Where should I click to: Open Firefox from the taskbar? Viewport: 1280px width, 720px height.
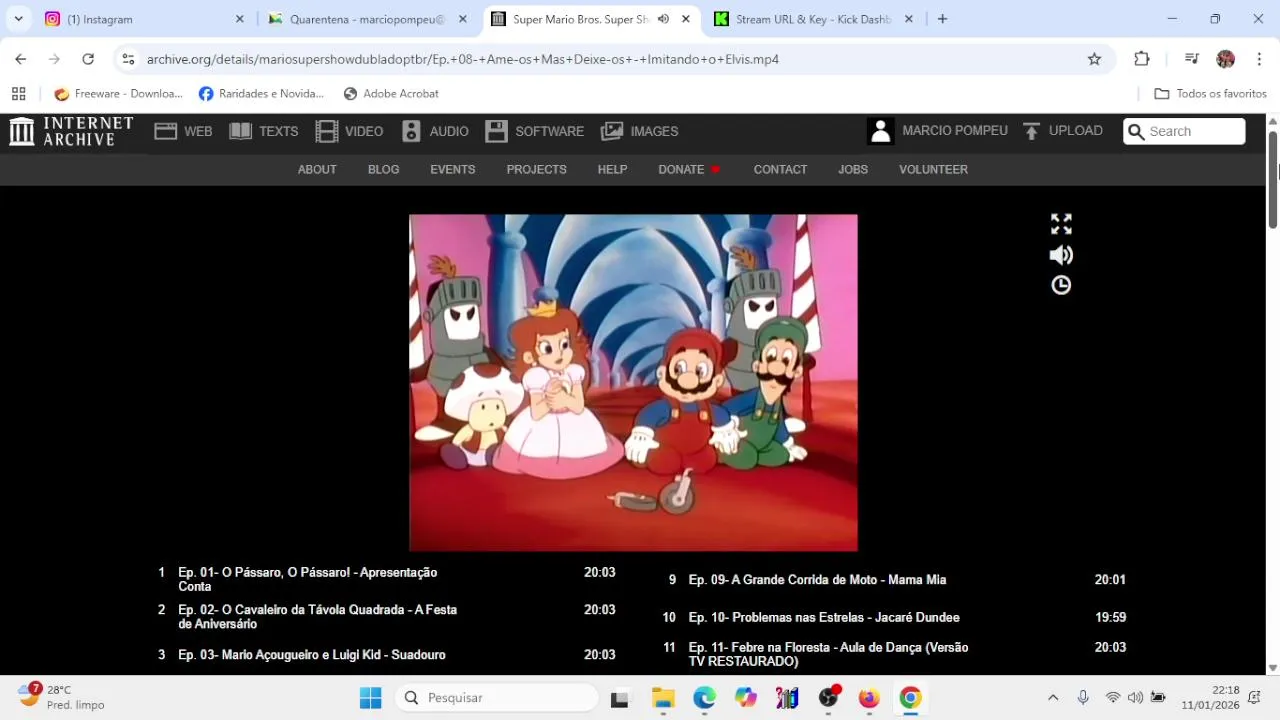pyautogui.click(x=869, y=698)
